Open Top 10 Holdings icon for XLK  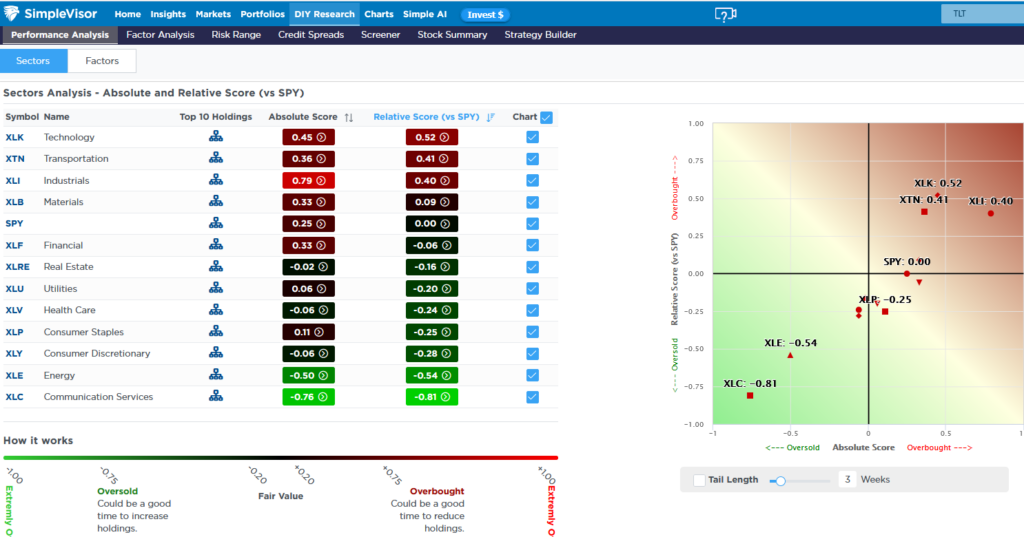point(216,137)
